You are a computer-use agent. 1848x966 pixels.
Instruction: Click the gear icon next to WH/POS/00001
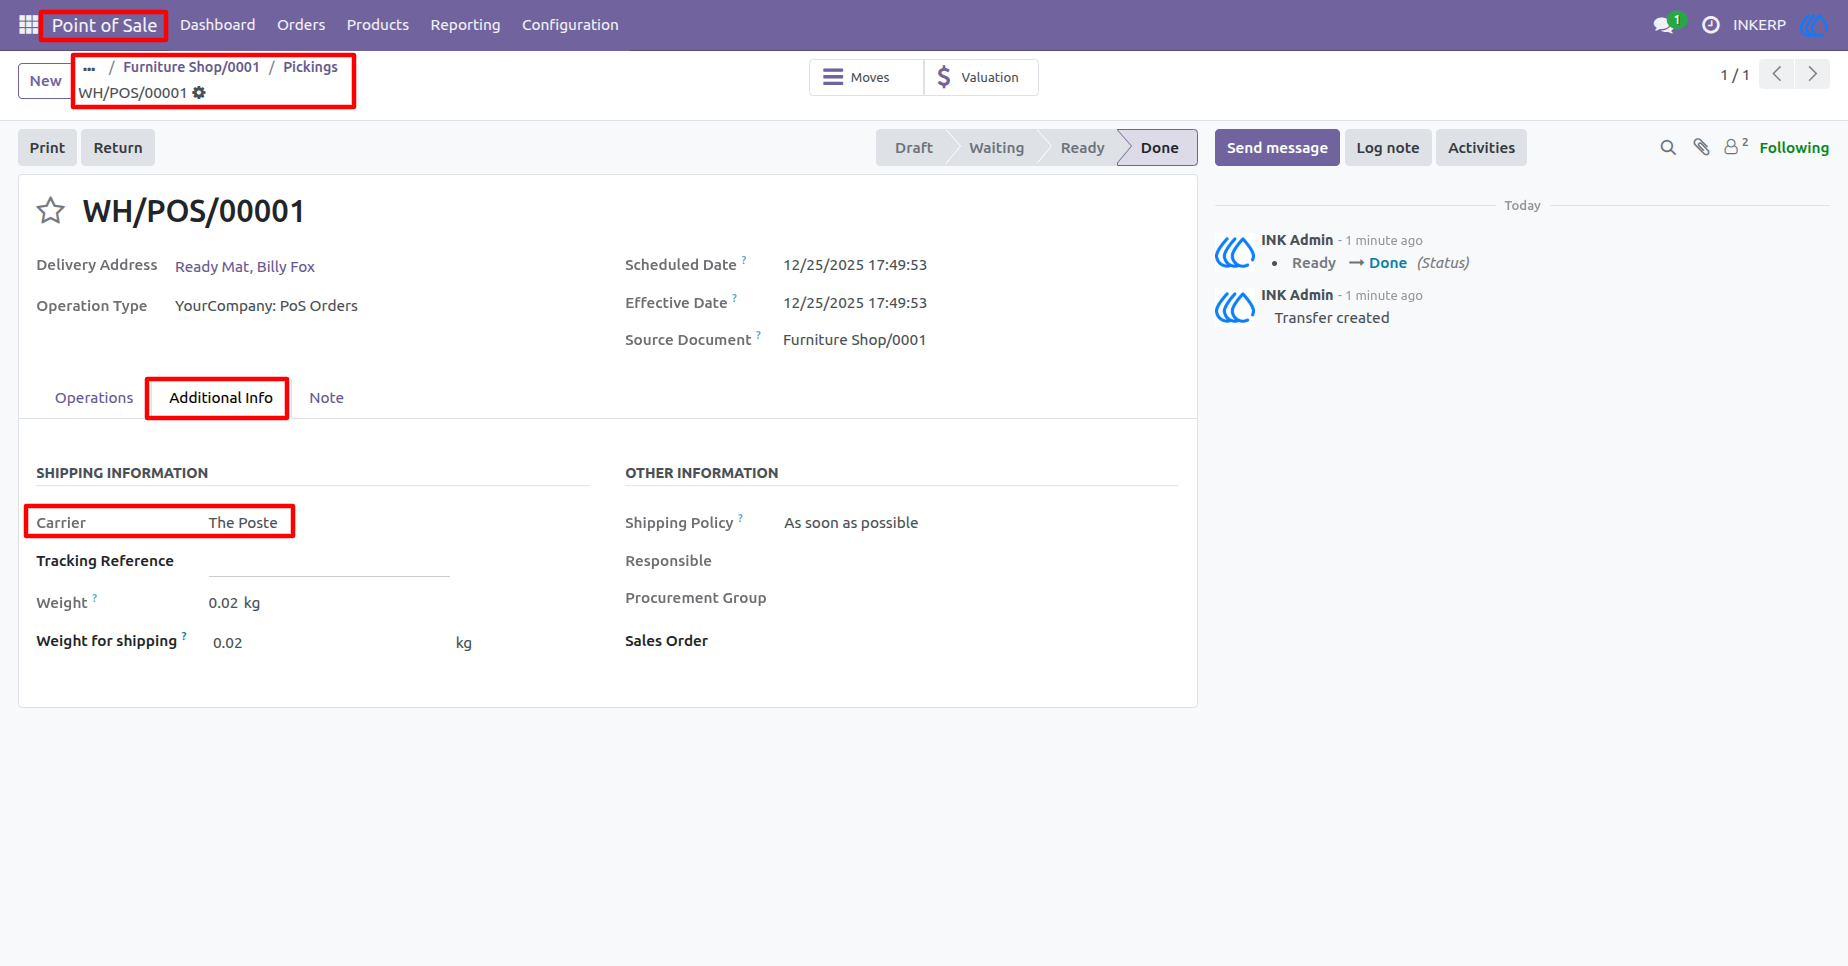[x=199, y=93]
